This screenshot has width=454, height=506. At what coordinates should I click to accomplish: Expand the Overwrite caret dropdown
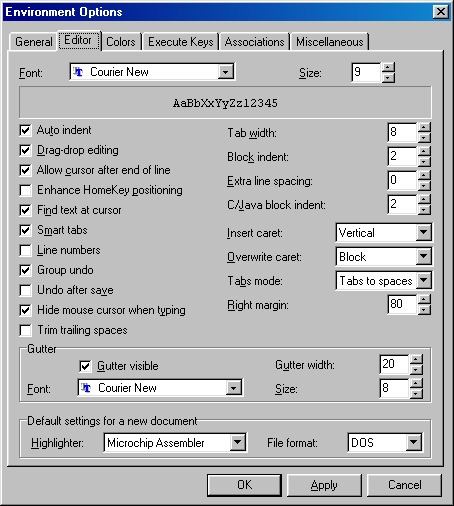click(423, 256)
